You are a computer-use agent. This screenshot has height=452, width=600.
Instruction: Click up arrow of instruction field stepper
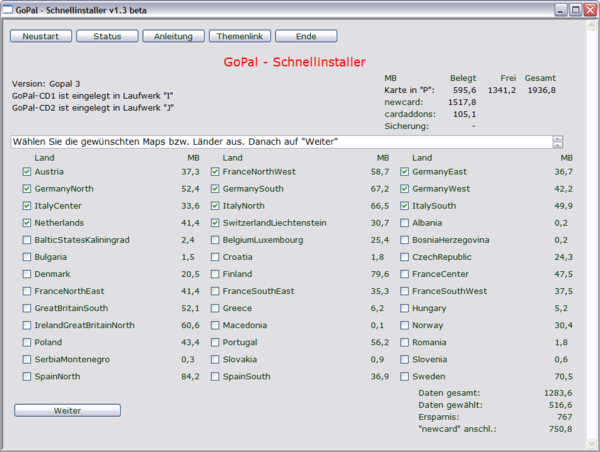coord(558,139)
